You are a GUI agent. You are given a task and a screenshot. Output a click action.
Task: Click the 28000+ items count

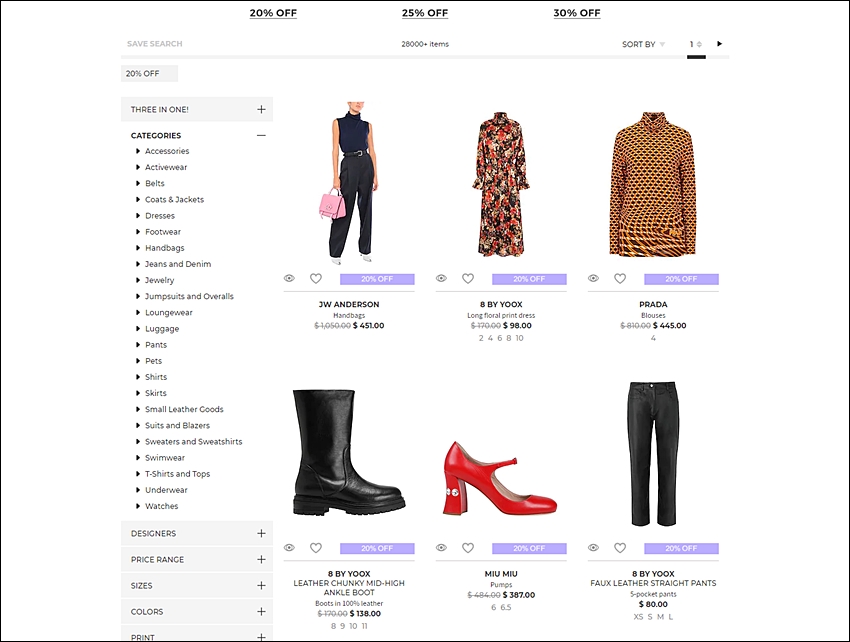425,44
